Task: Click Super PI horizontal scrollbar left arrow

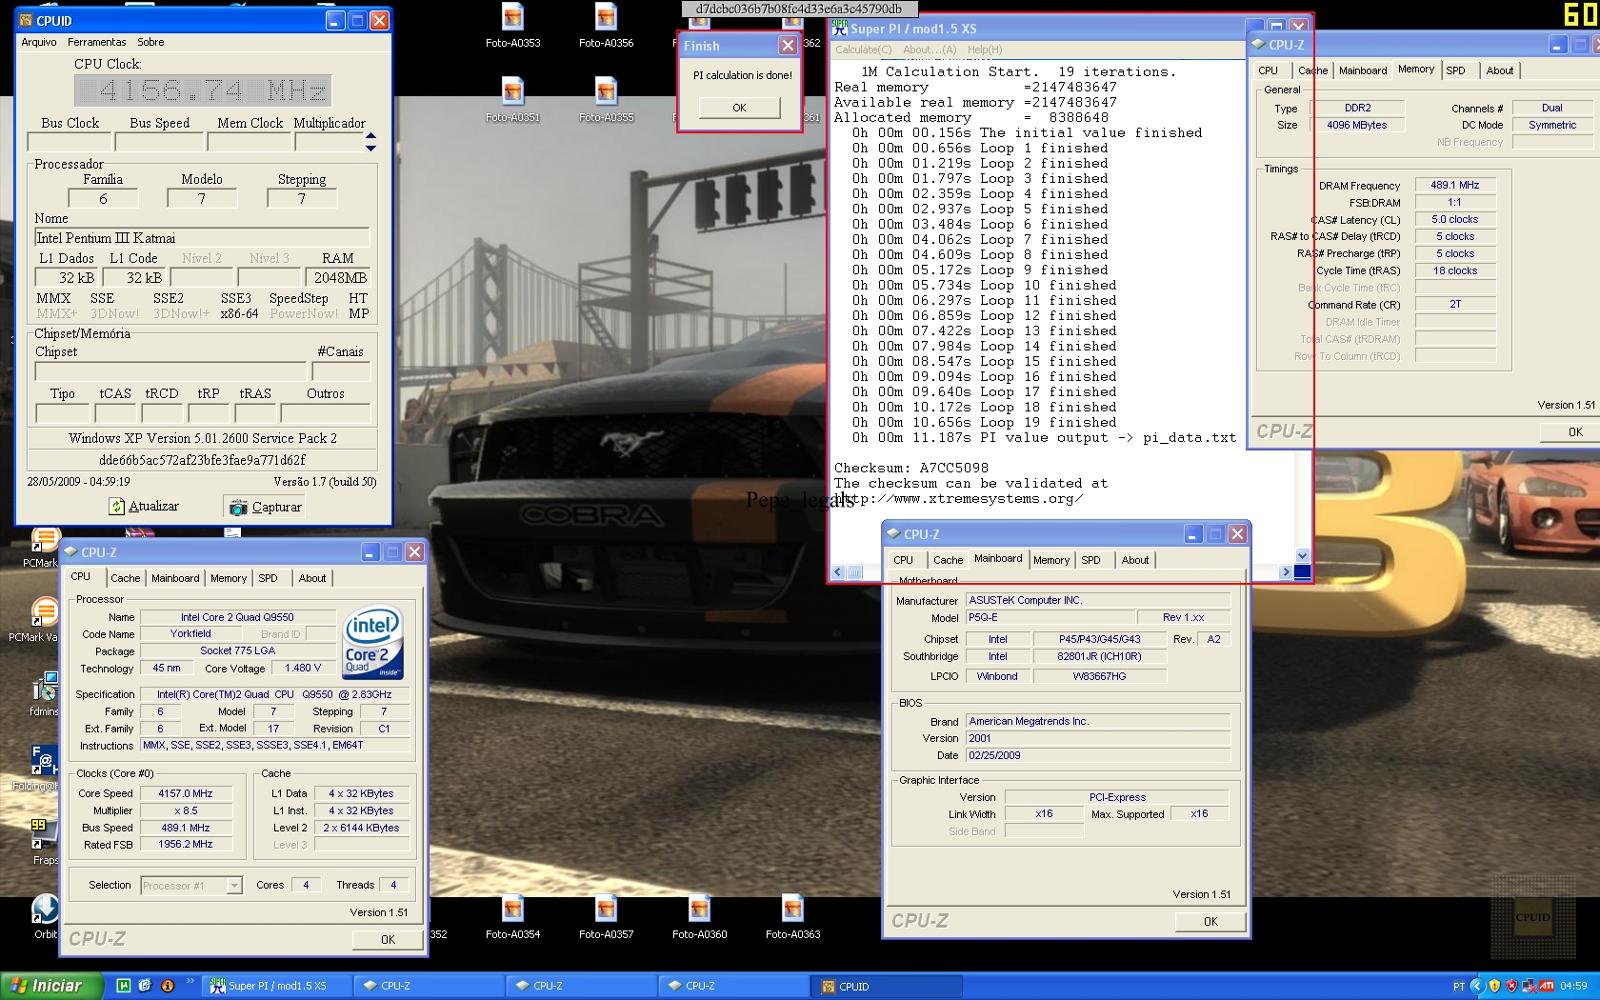Action: 839,572
